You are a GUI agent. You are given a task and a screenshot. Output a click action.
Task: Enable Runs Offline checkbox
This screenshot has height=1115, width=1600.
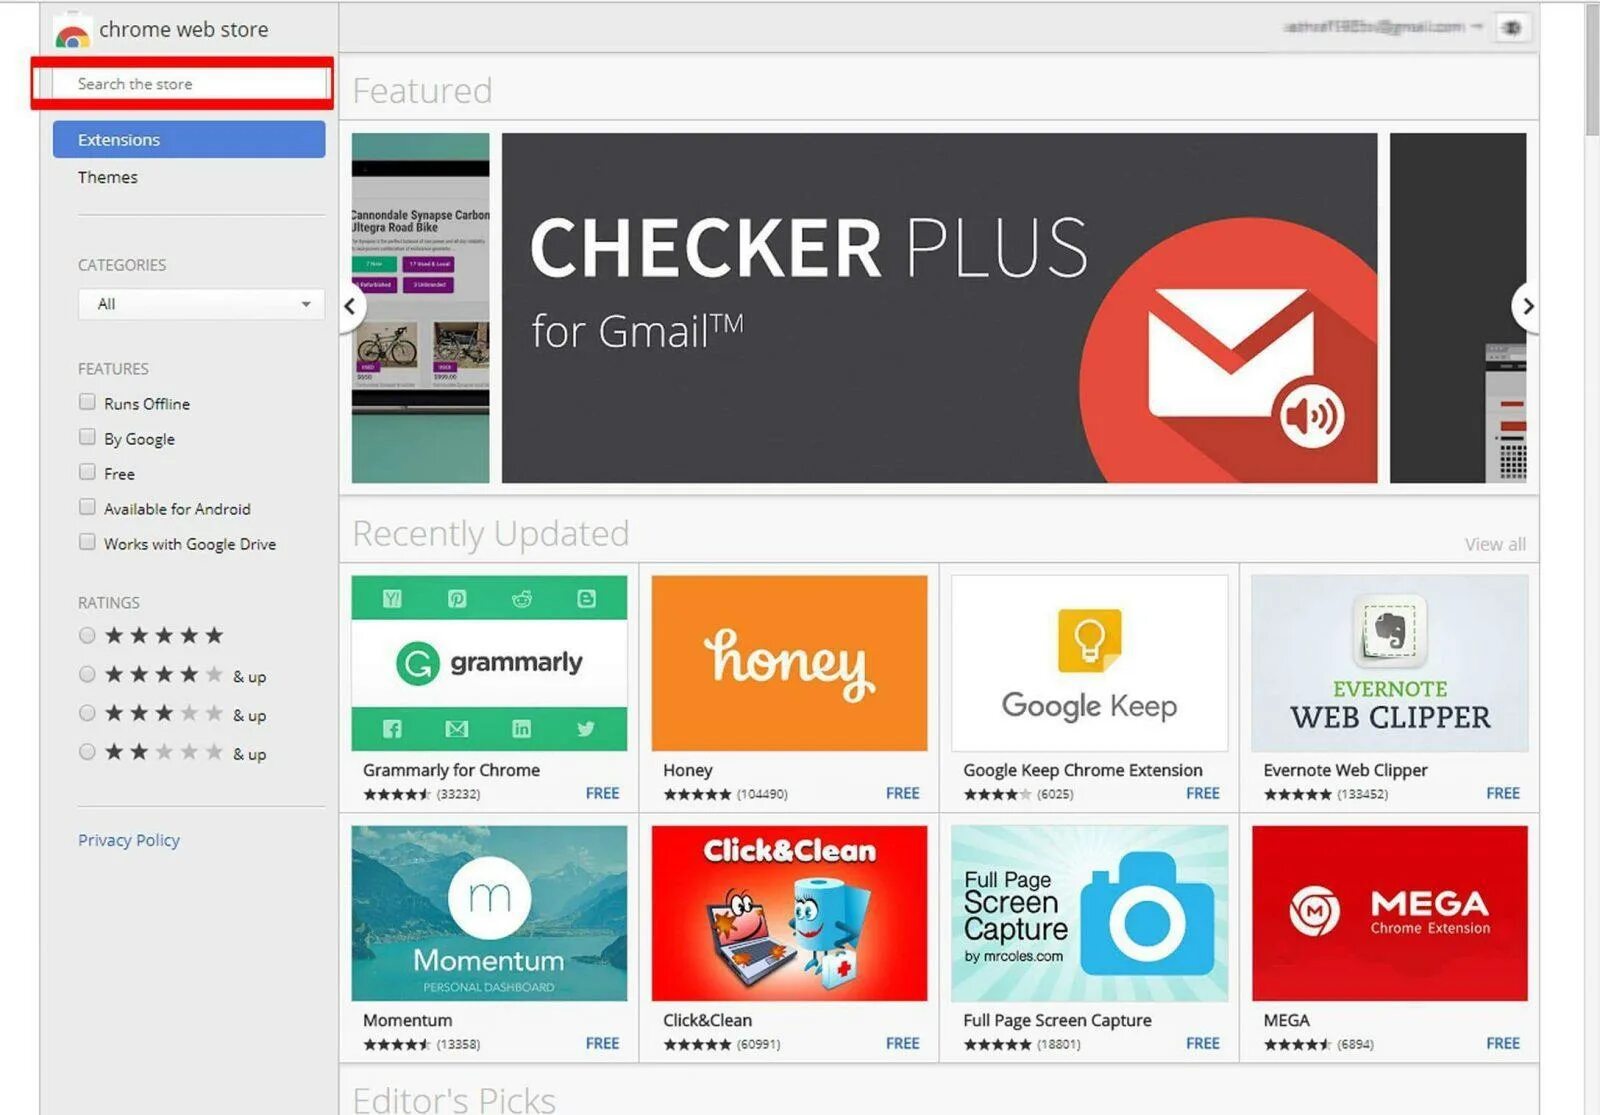(87, 402)
